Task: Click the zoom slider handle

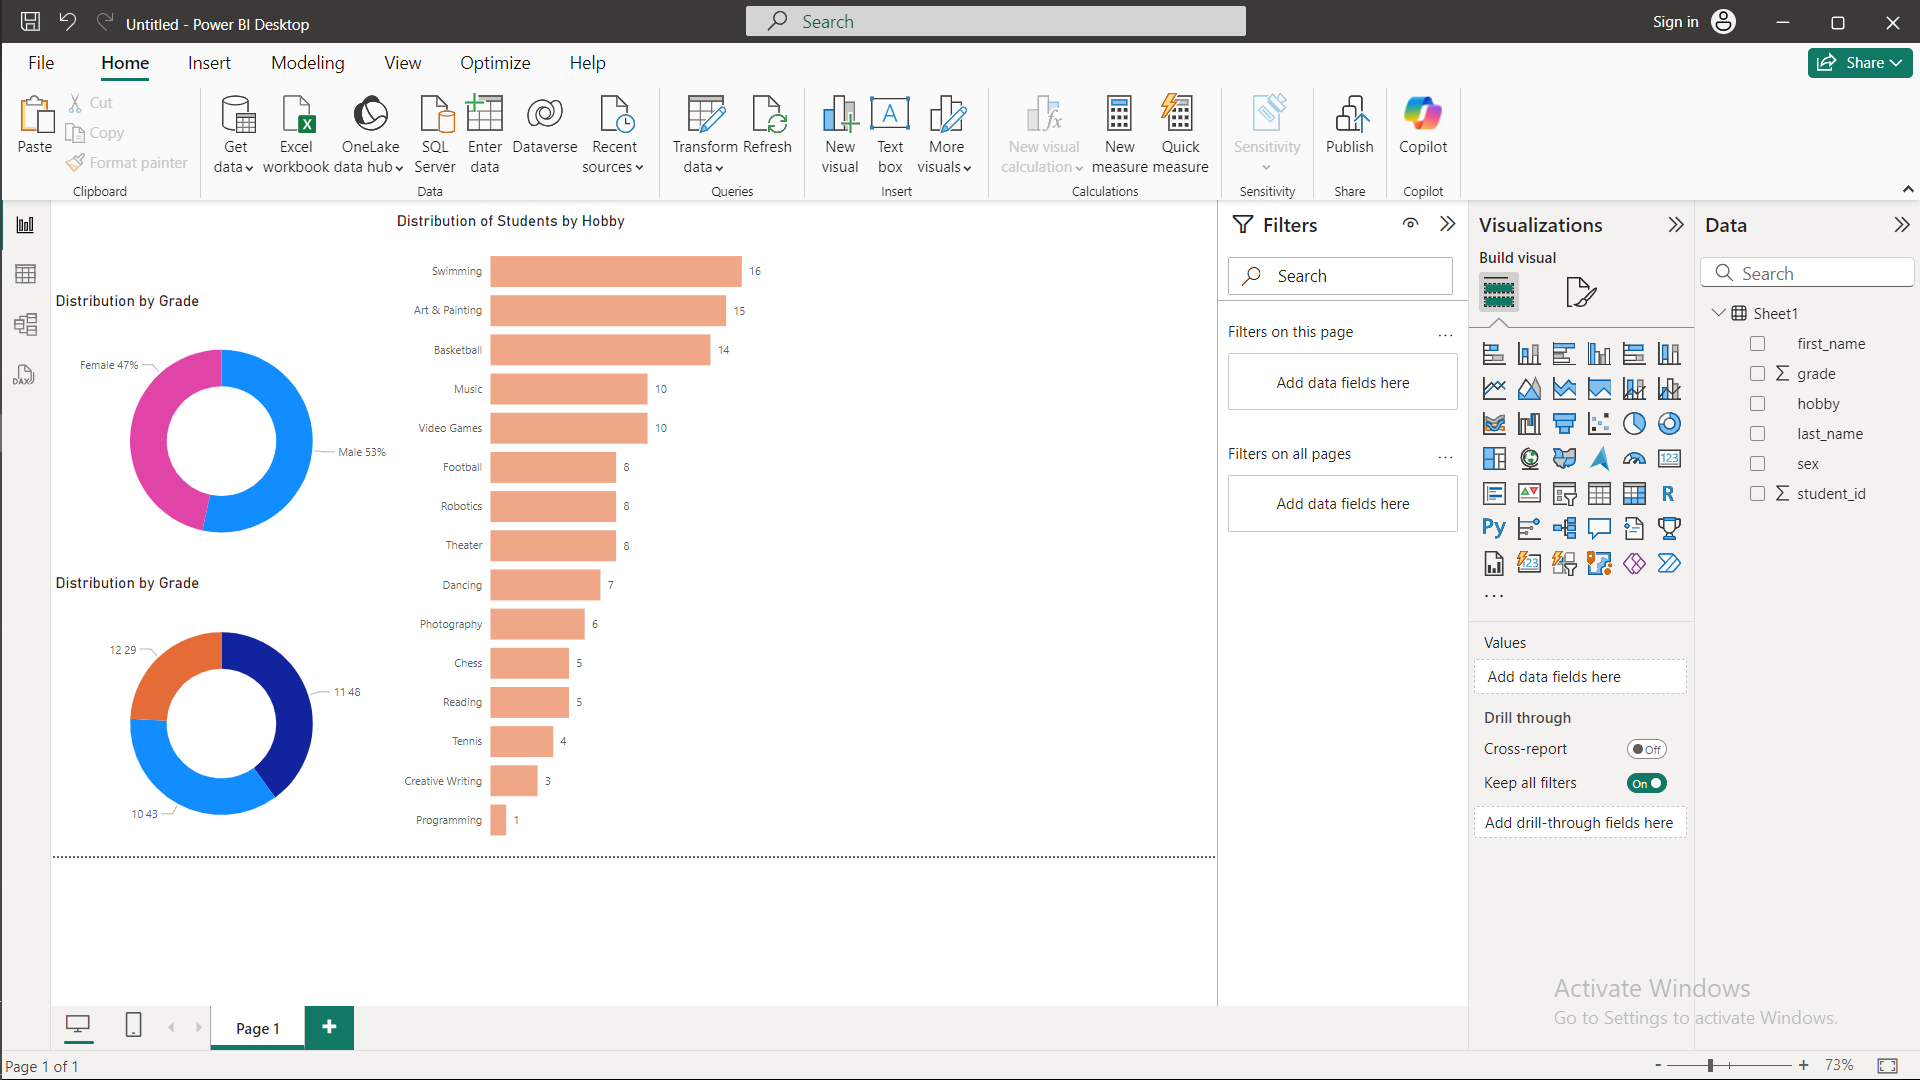Action: point(1711,1065)
